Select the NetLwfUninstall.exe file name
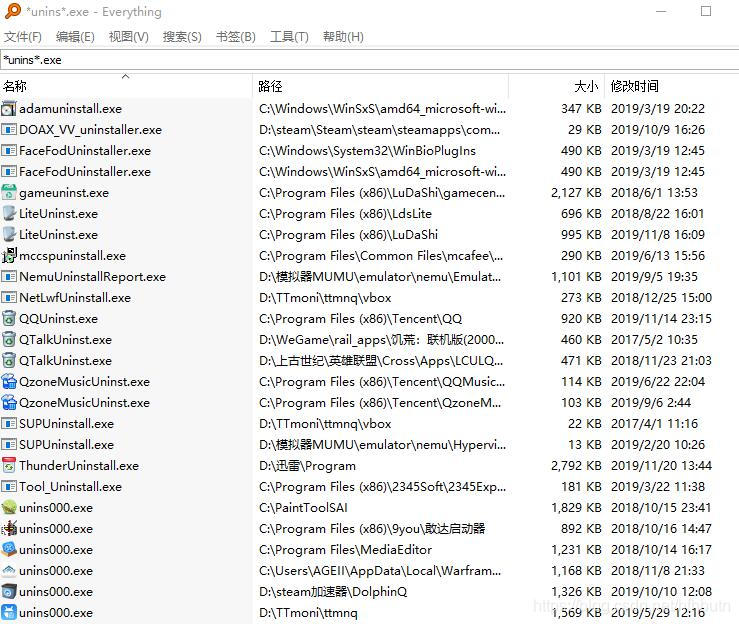Viewport: 739px width, 624px height. pos(75,297)
